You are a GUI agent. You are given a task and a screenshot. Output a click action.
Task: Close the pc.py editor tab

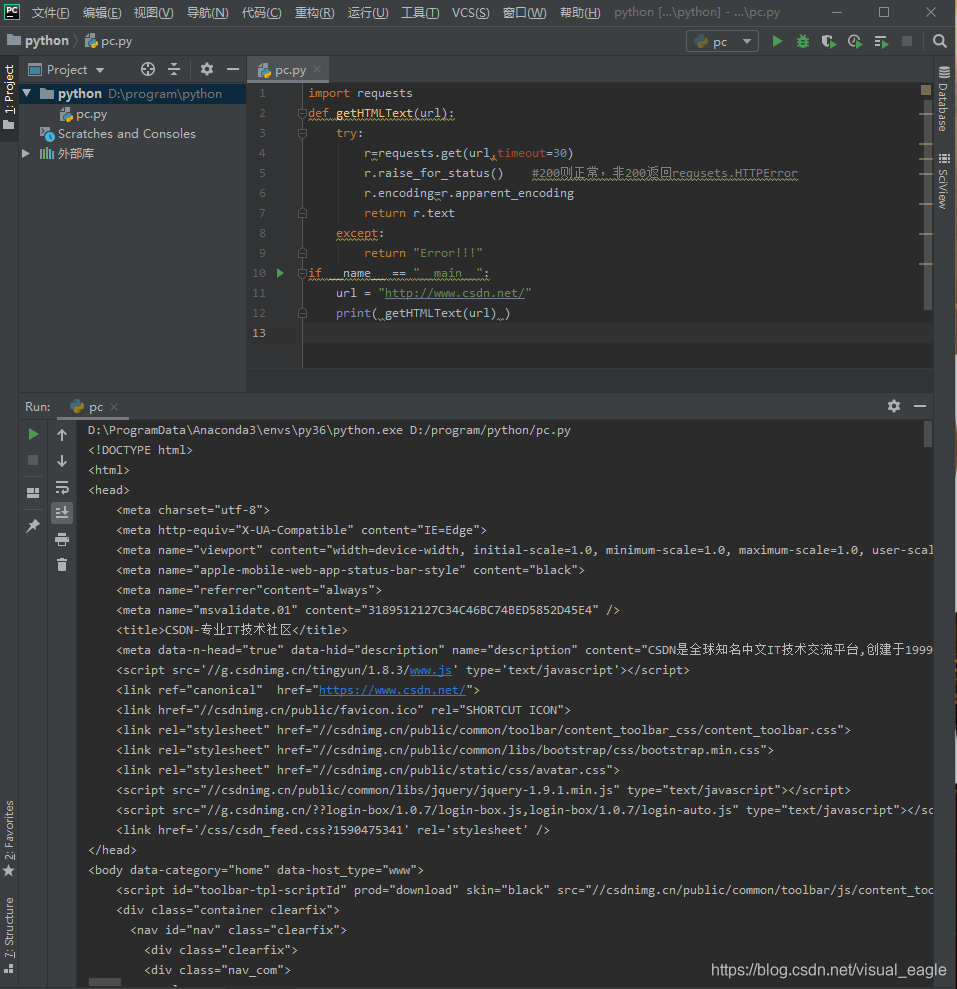click(317, 69)
